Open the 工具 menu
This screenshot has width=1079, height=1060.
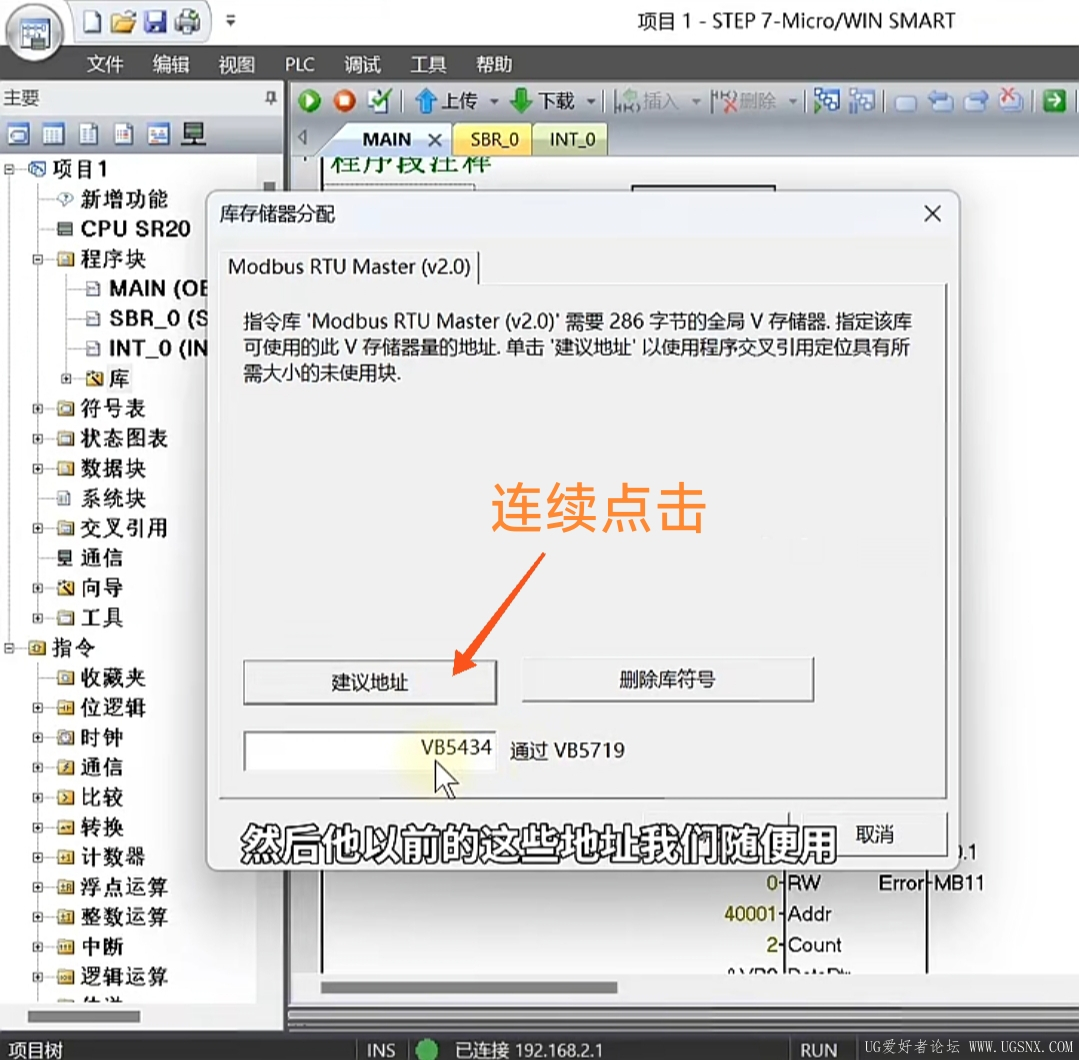coord(428,65)
